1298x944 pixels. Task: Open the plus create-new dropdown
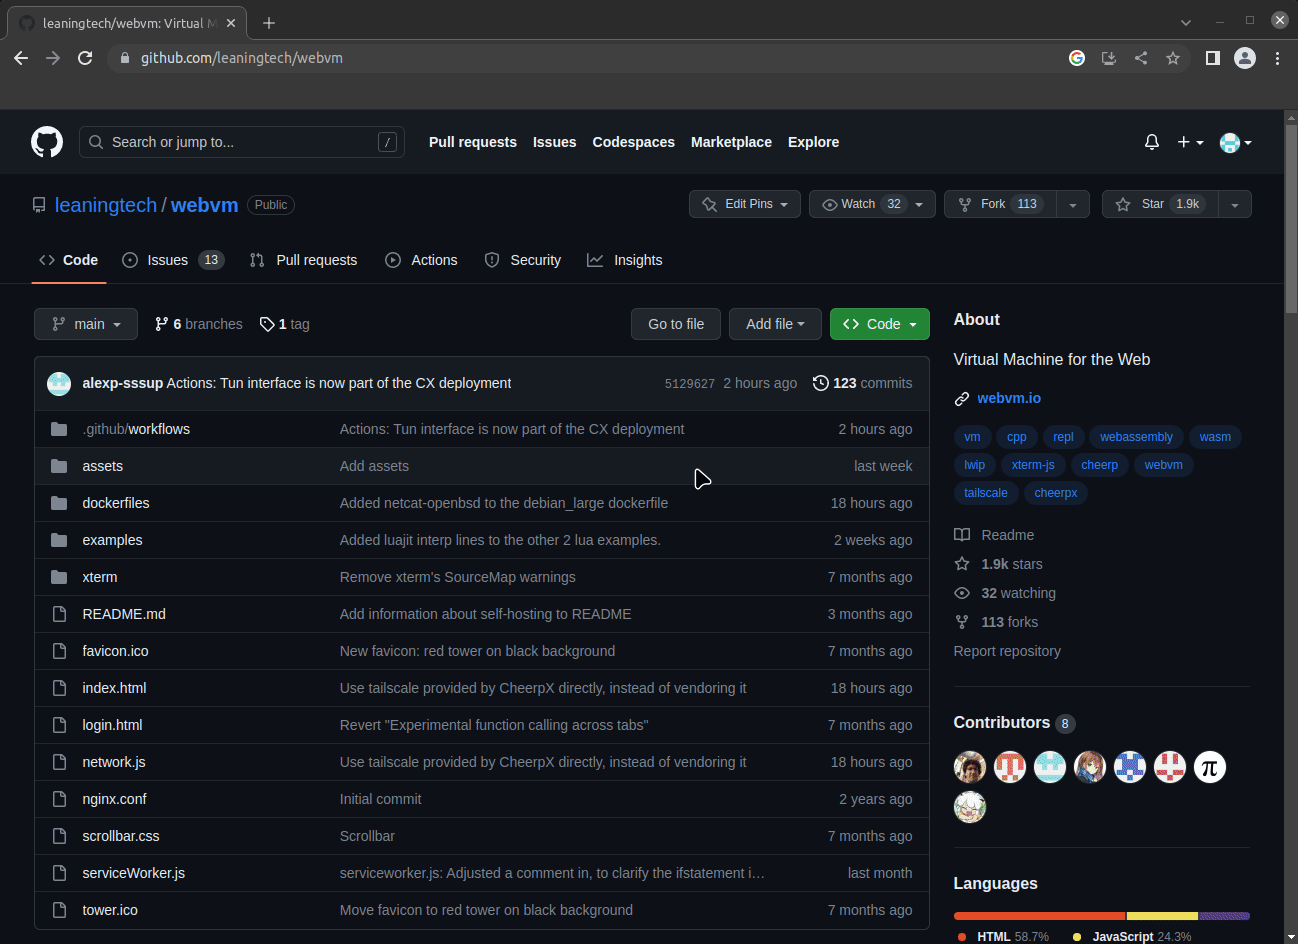pos(1190,142)
